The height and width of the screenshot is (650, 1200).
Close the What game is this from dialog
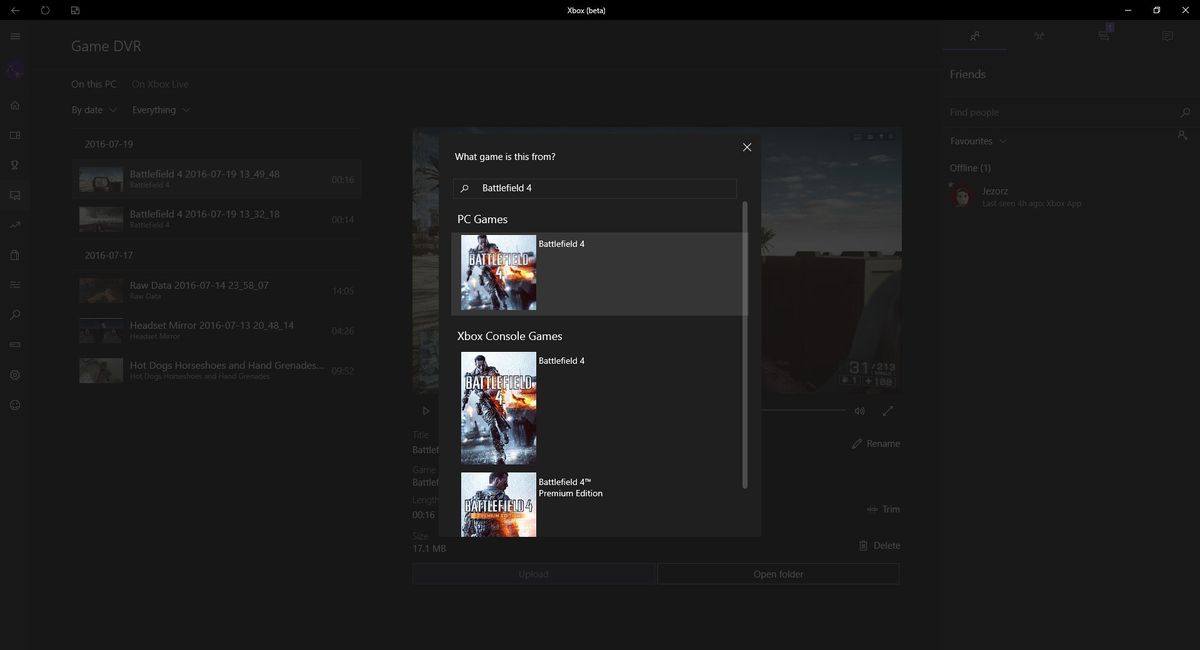coord(747,147)
